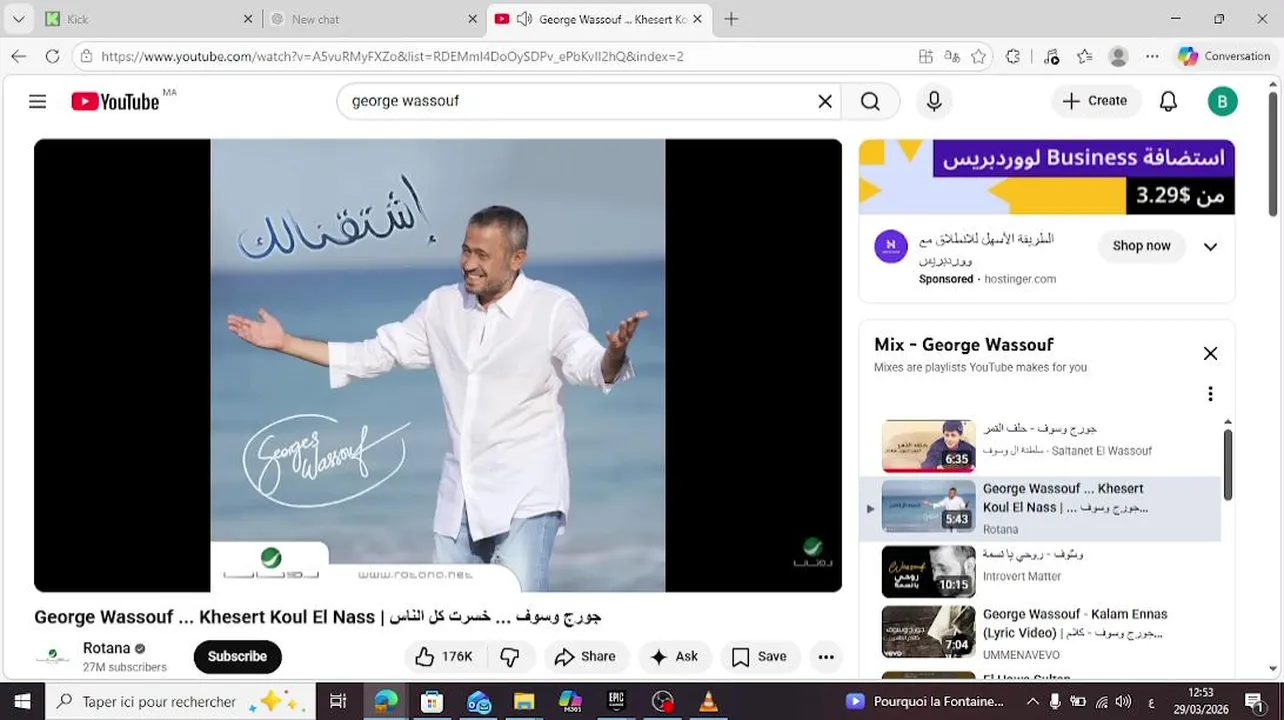1284x720 pixels.
Task: Open the Mix playlist three-dot options
Action: 1210,394
